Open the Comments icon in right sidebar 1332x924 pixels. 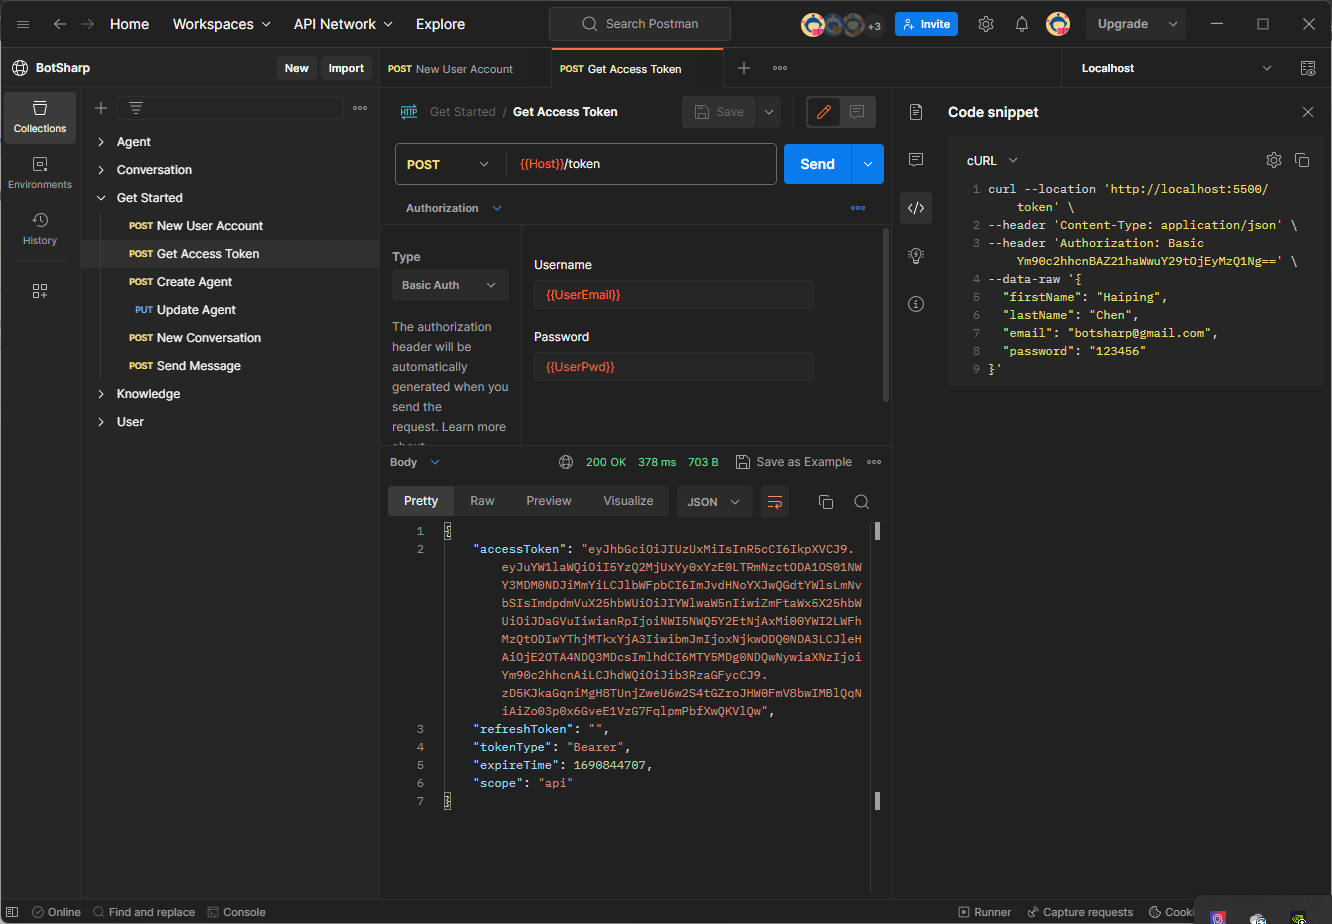pyautogui.click(x=916, y=160)
